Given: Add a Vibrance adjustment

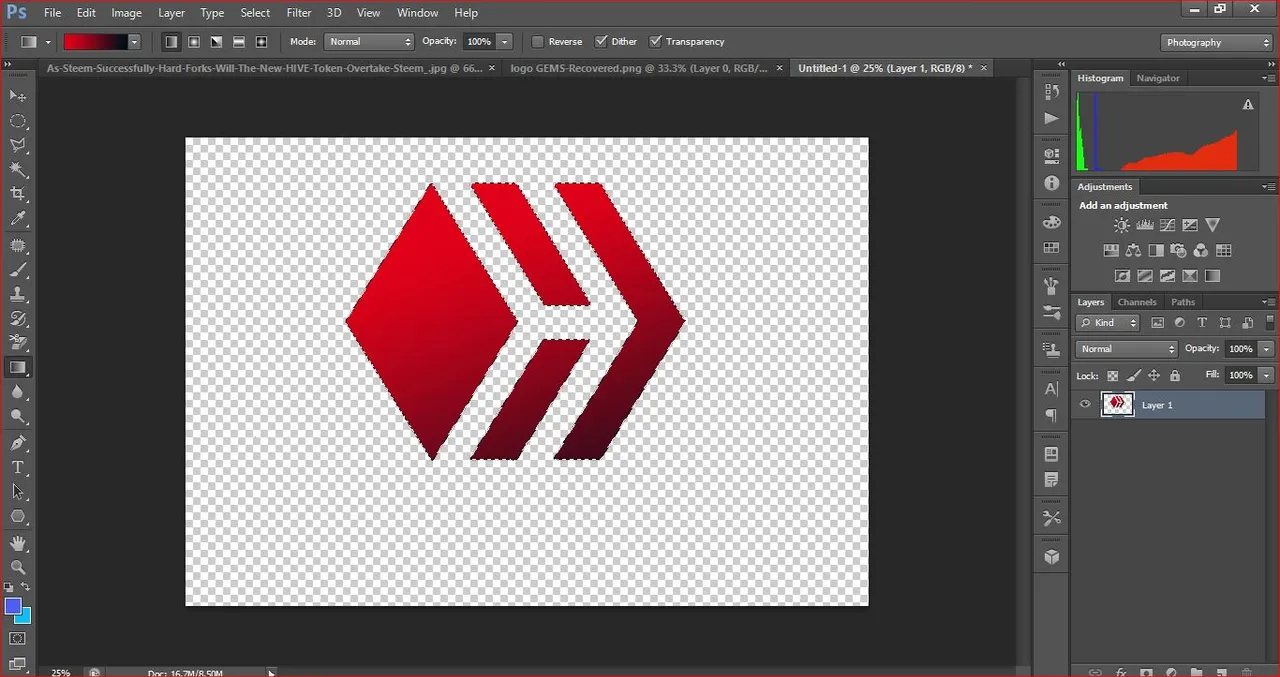Looking at the screenshot, I should (1213, 225).
